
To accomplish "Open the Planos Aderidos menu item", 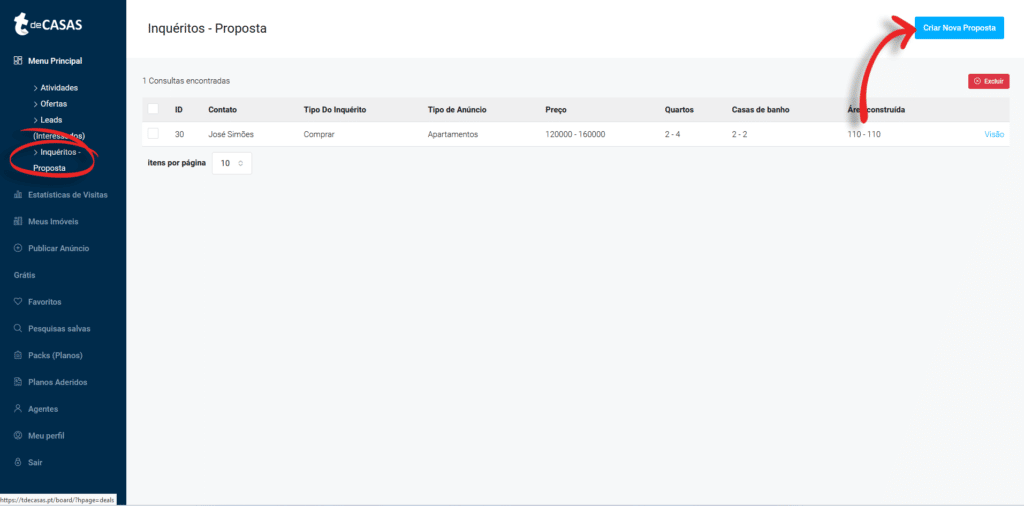I will click(x=50, y=383).
